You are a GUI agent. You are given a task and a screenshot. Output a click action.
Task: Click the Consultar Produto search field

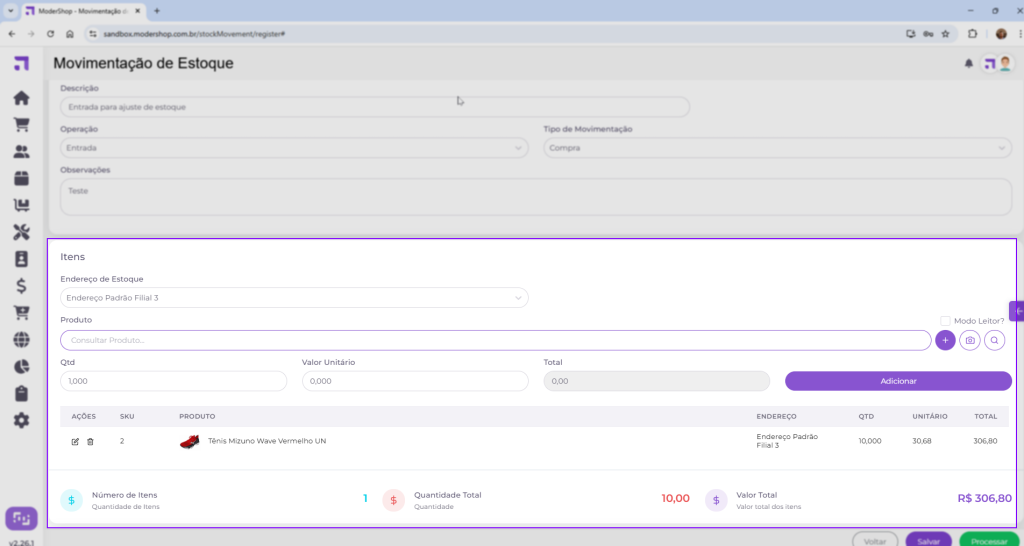[495, 341]
